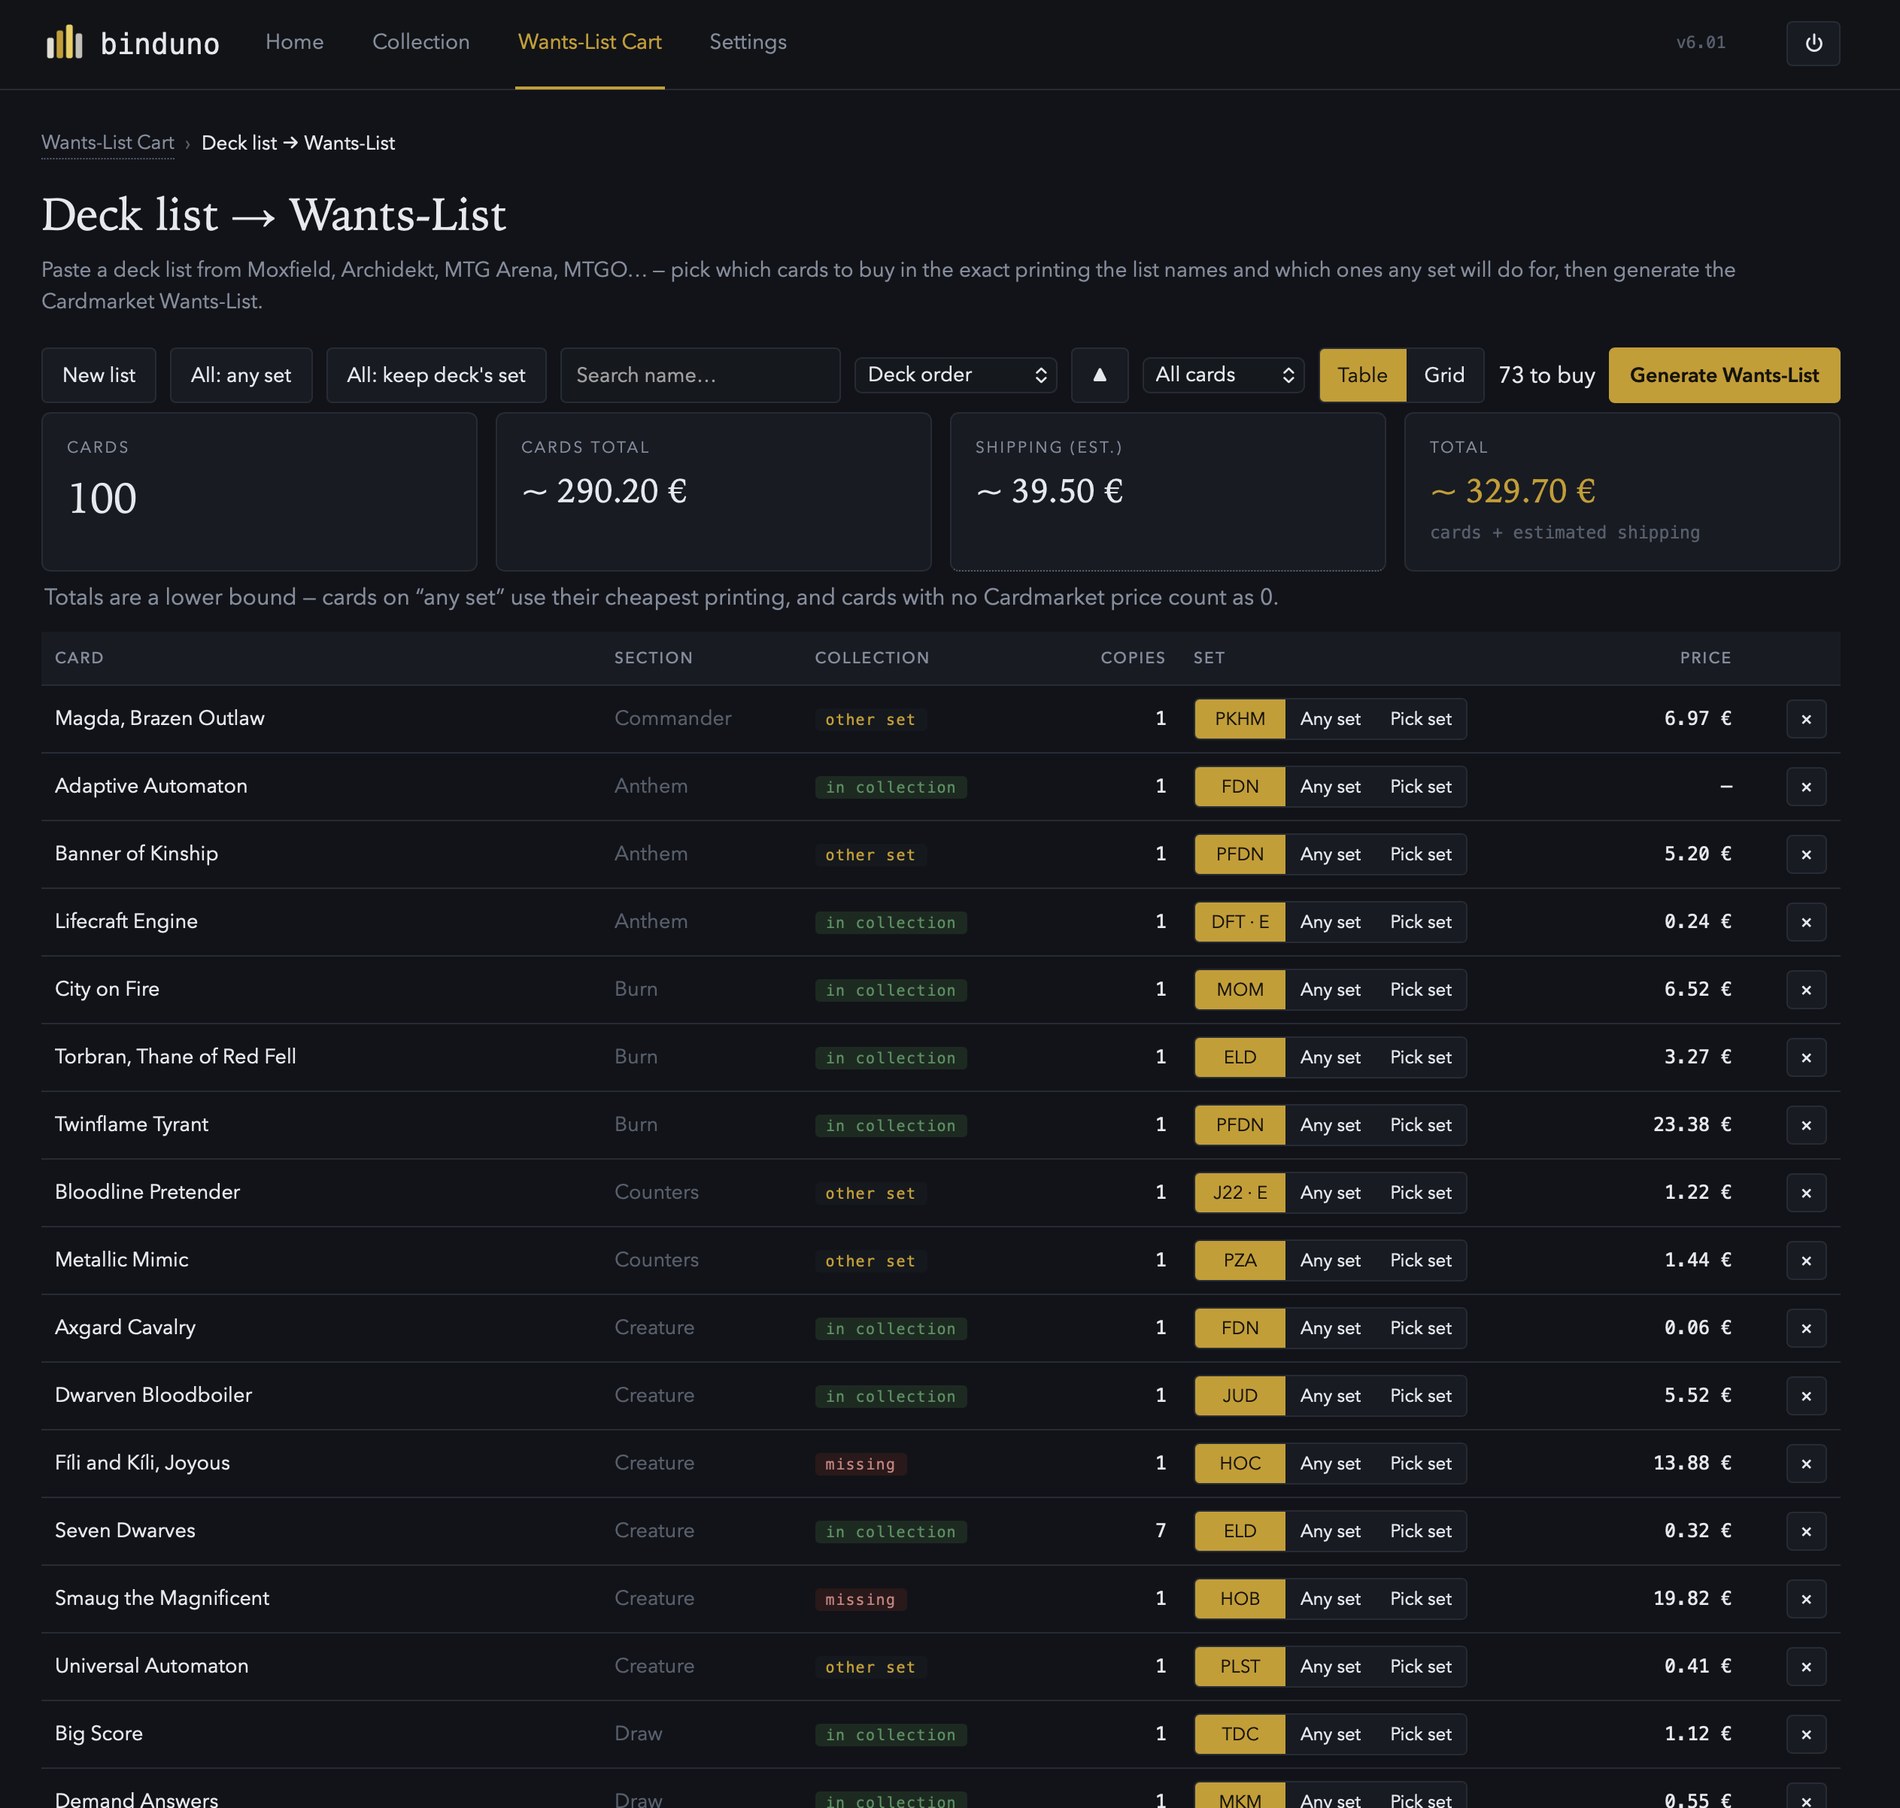Viewport: 1900px width, 1808px height.
Task: Delete Fíli and Kíli, Joyous row
Action: [x=1806, y=1463]
